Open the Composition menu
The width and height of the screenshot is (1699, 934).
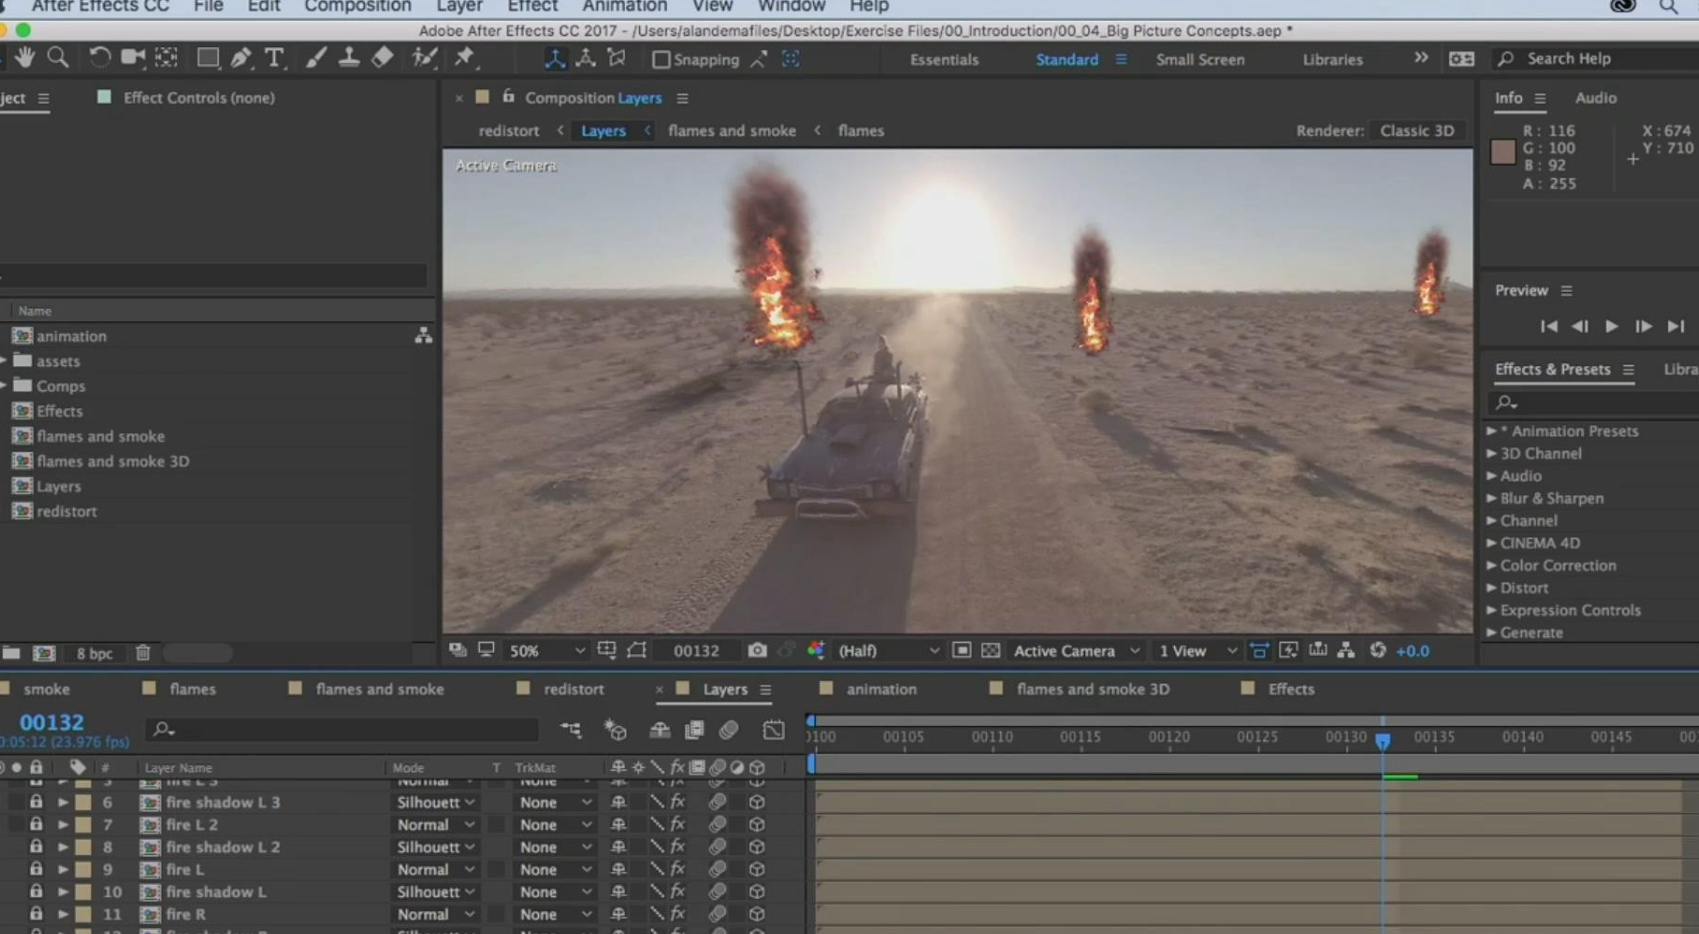tap(357, 7)
